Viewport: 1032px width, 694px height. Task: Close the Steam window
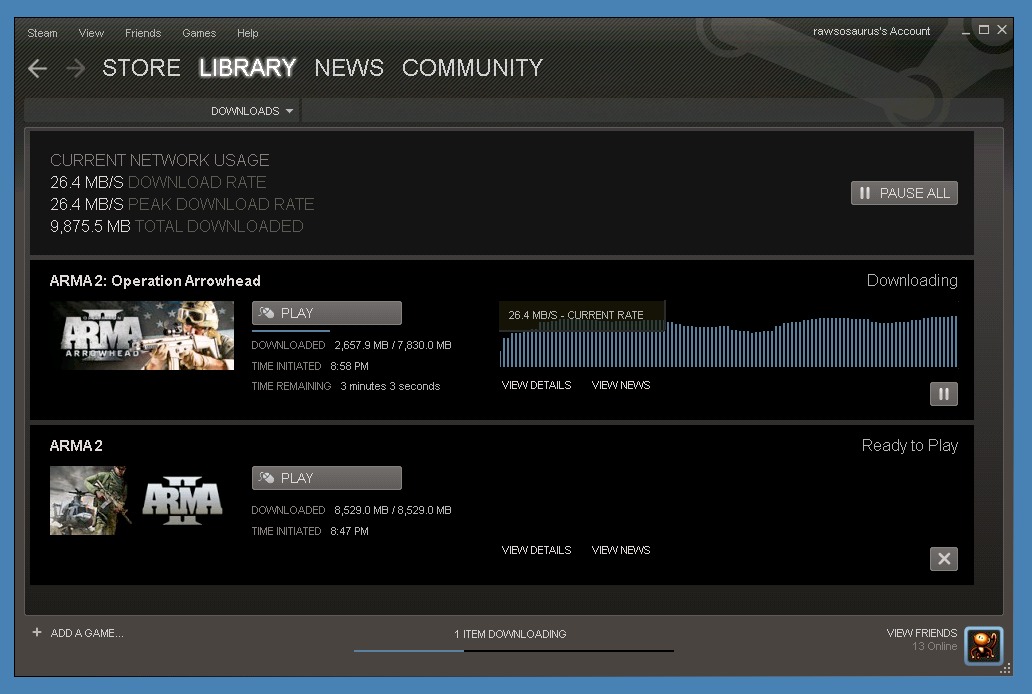coord(1002,30)
